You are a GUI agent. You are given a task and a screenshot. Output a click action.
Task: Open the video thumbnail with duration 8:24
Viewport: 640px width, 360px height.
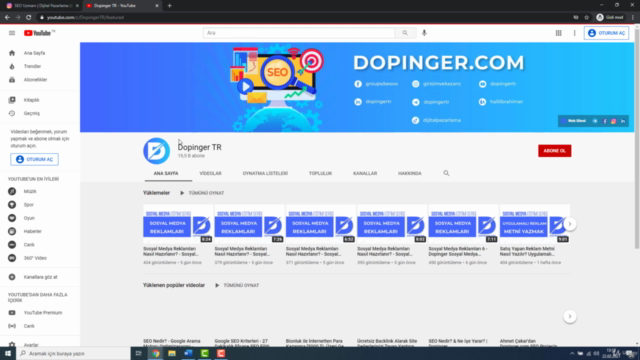click(x=178, y=224)
